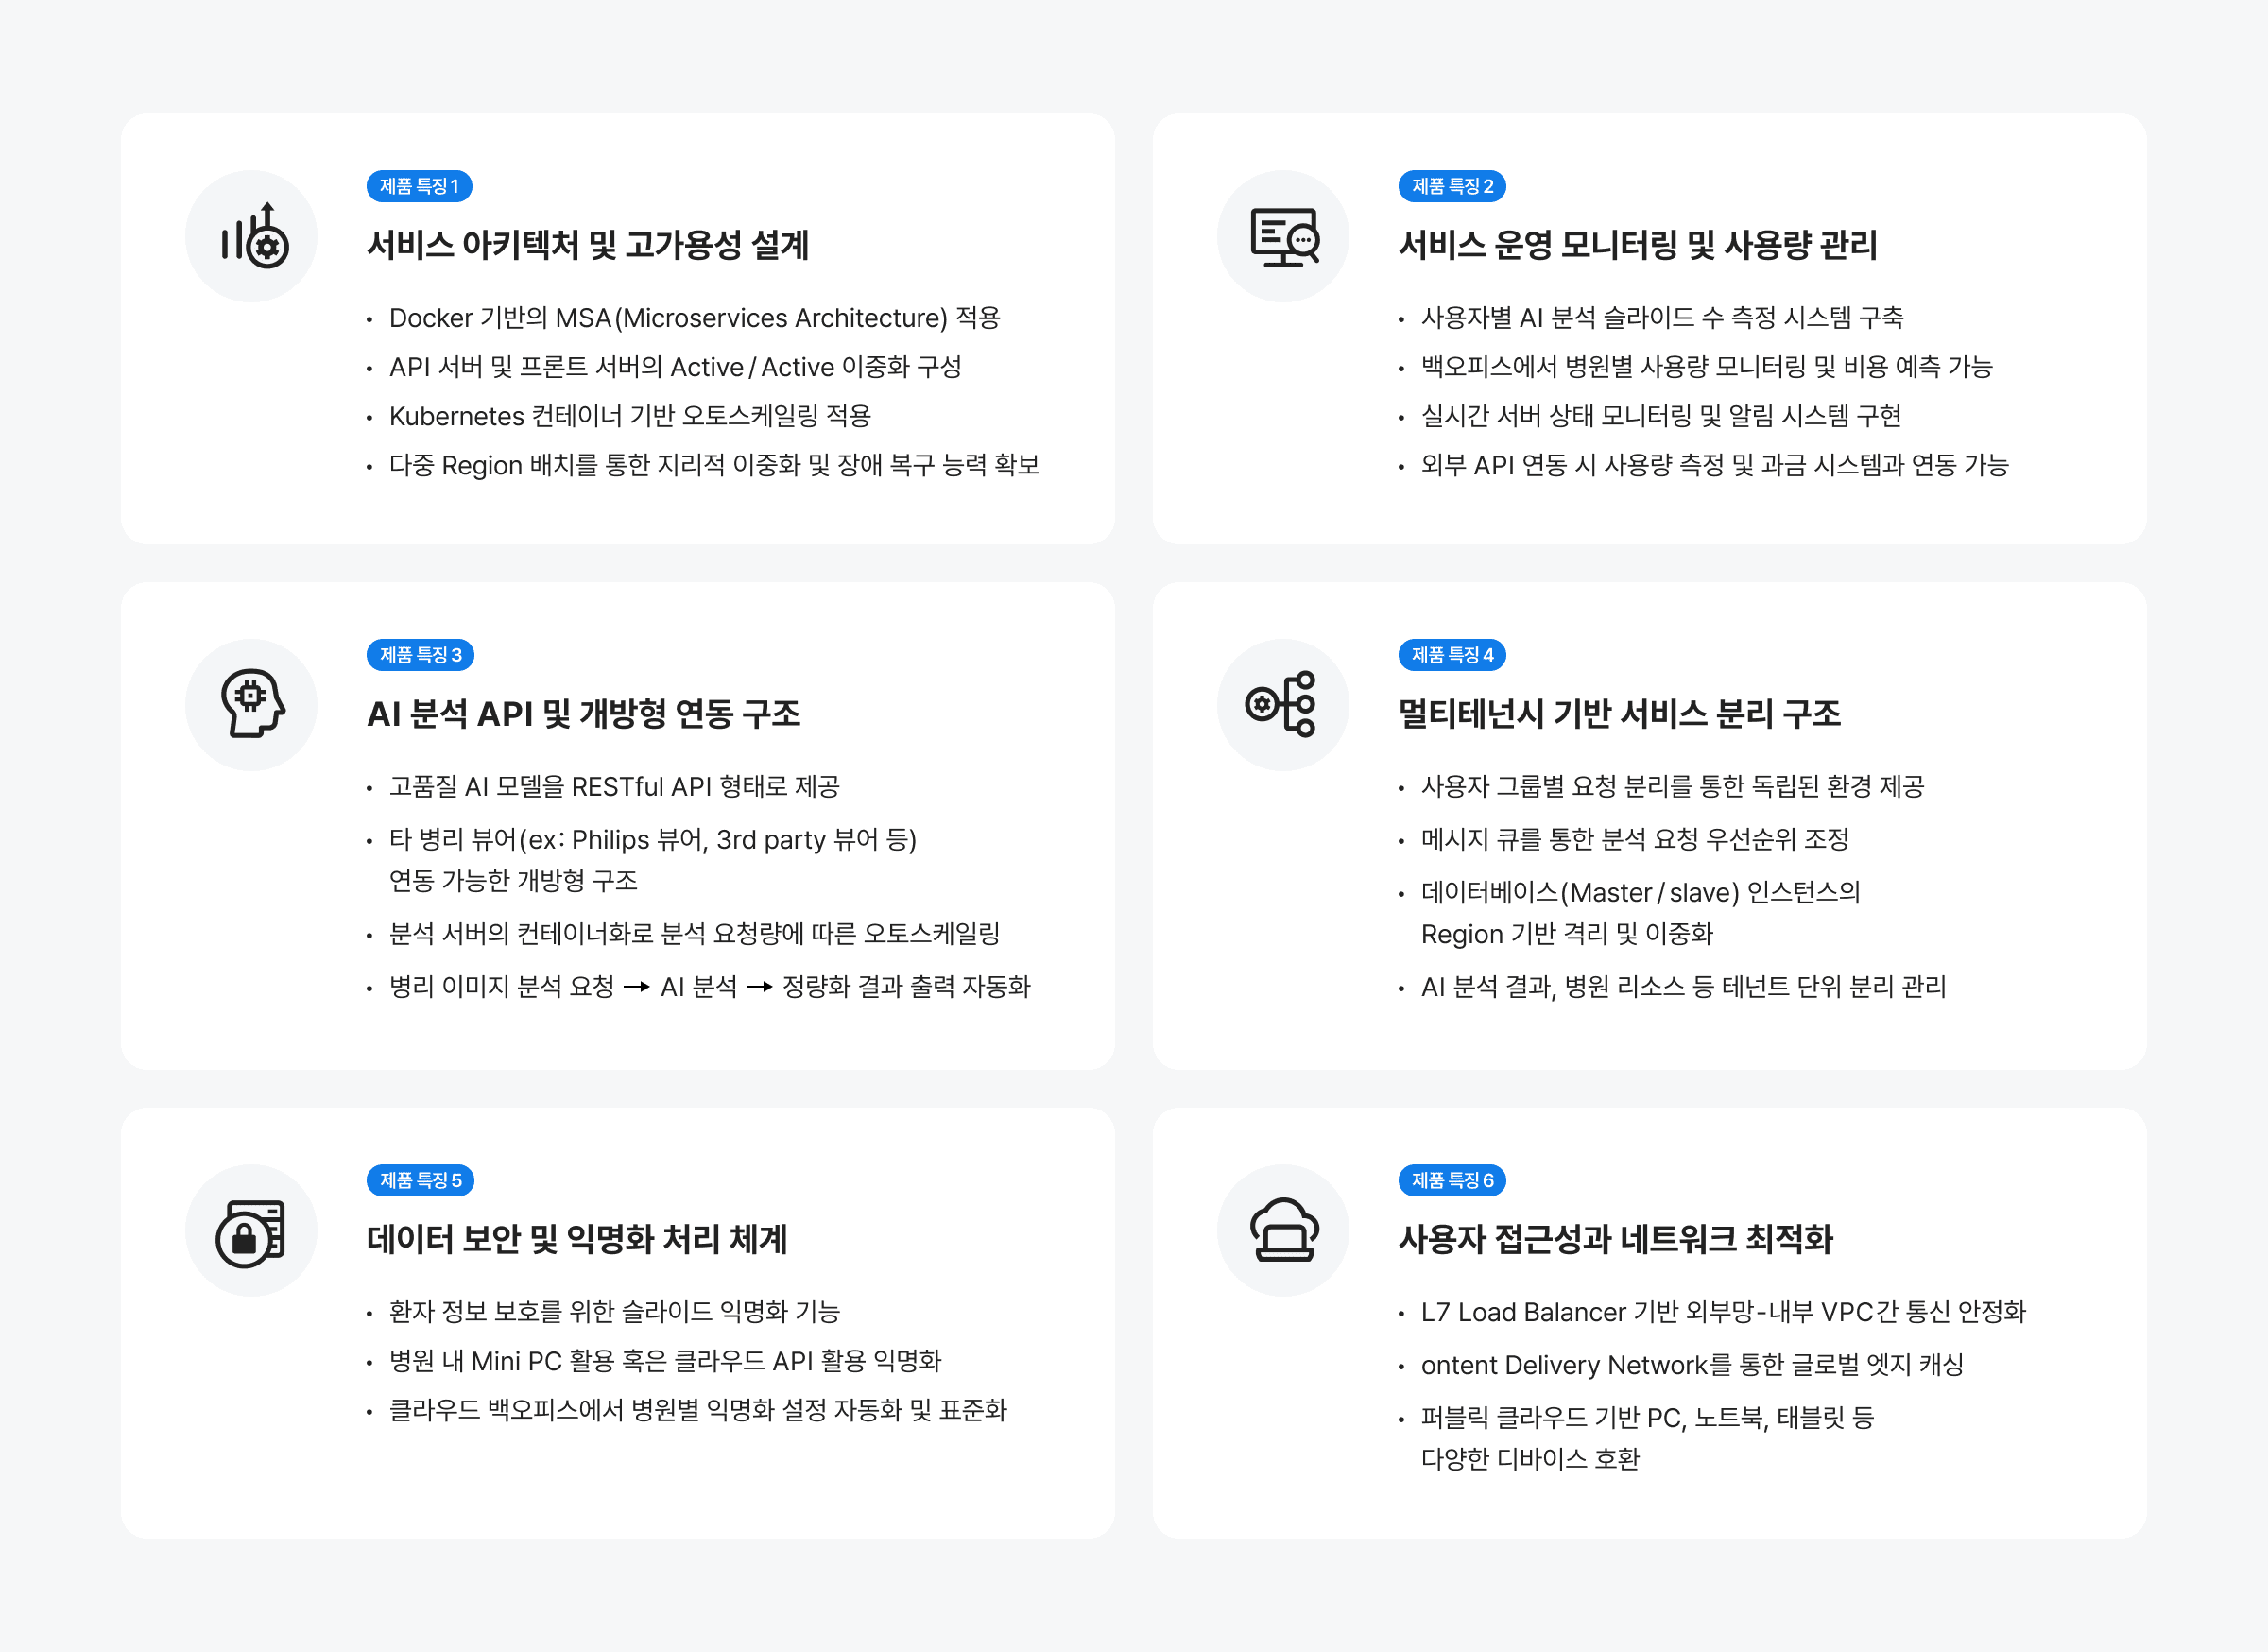The width and height of the screenshot is (2268, 1652).
Task: Click the '제품 특징 1' badge
Action: coord(419,186)
